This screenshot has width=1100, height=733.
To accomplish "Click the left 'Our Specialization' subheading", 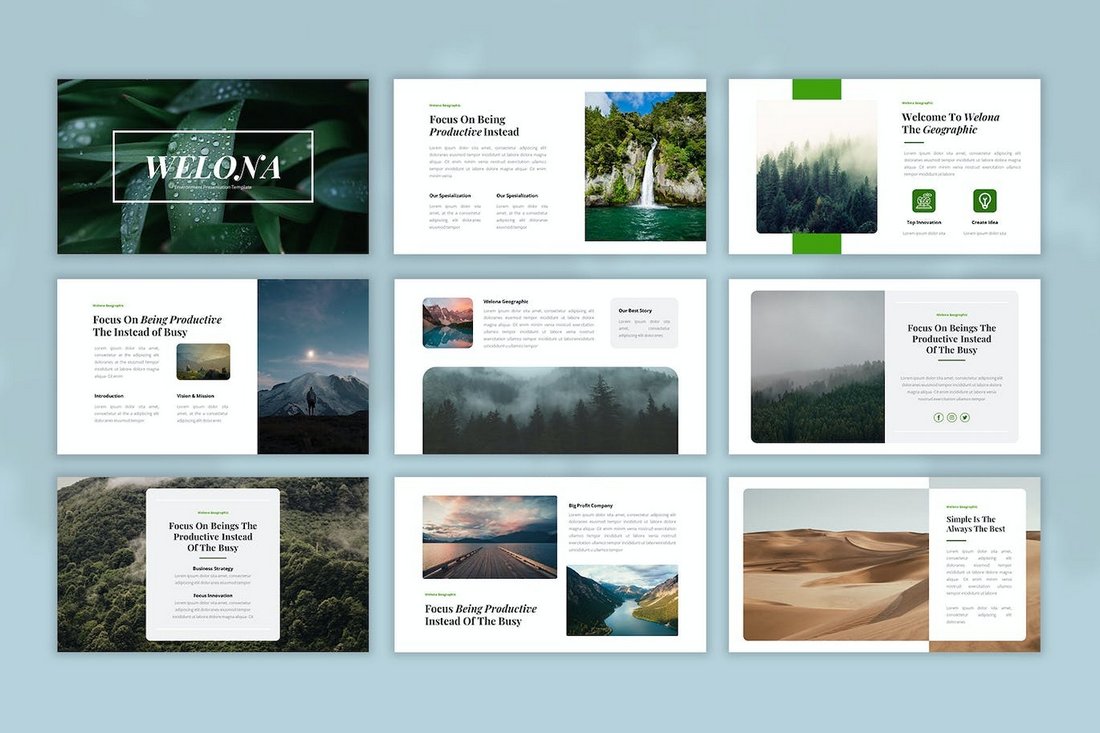I will coord(450,196).
